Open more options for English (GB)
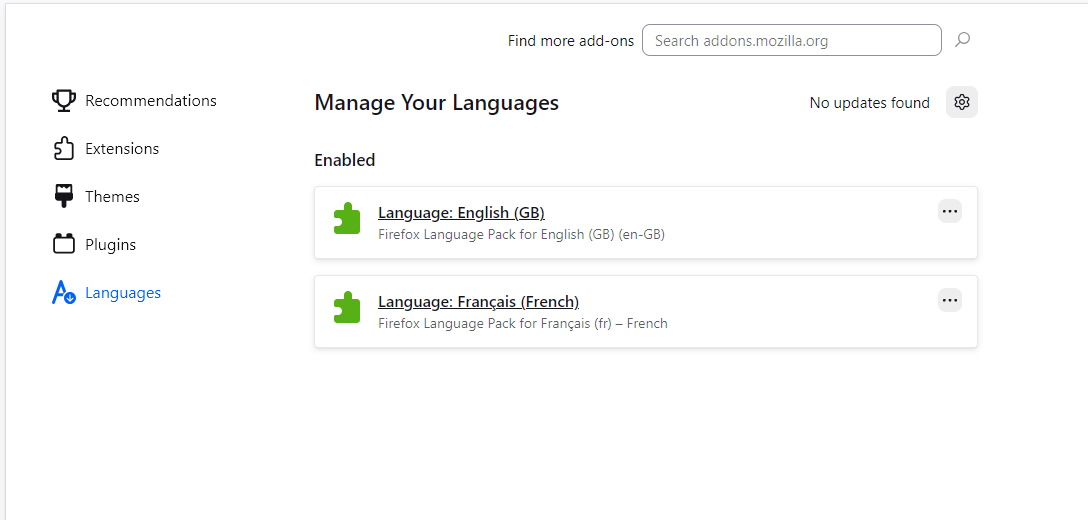Screen dimensions: 1088x520 coord(950,211)
